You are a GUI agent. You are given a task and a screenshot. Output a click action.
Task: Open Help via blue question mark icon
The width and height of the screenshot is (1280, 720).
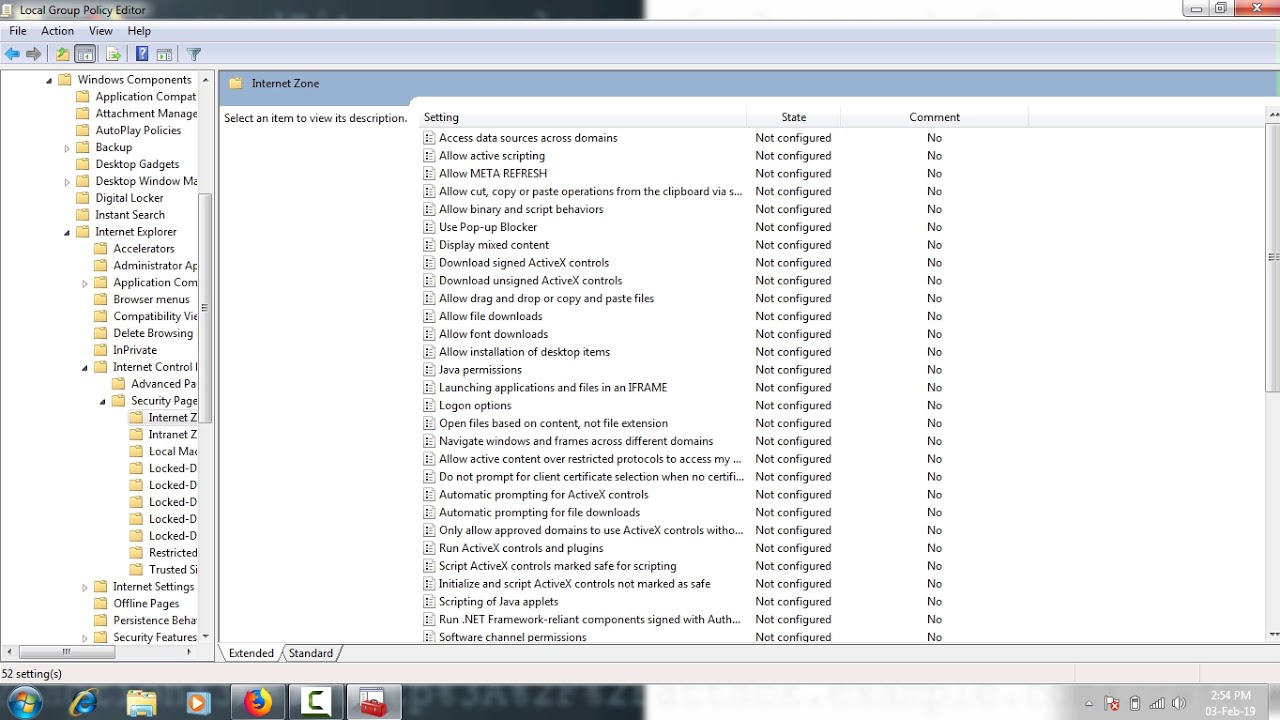[142, 54]
